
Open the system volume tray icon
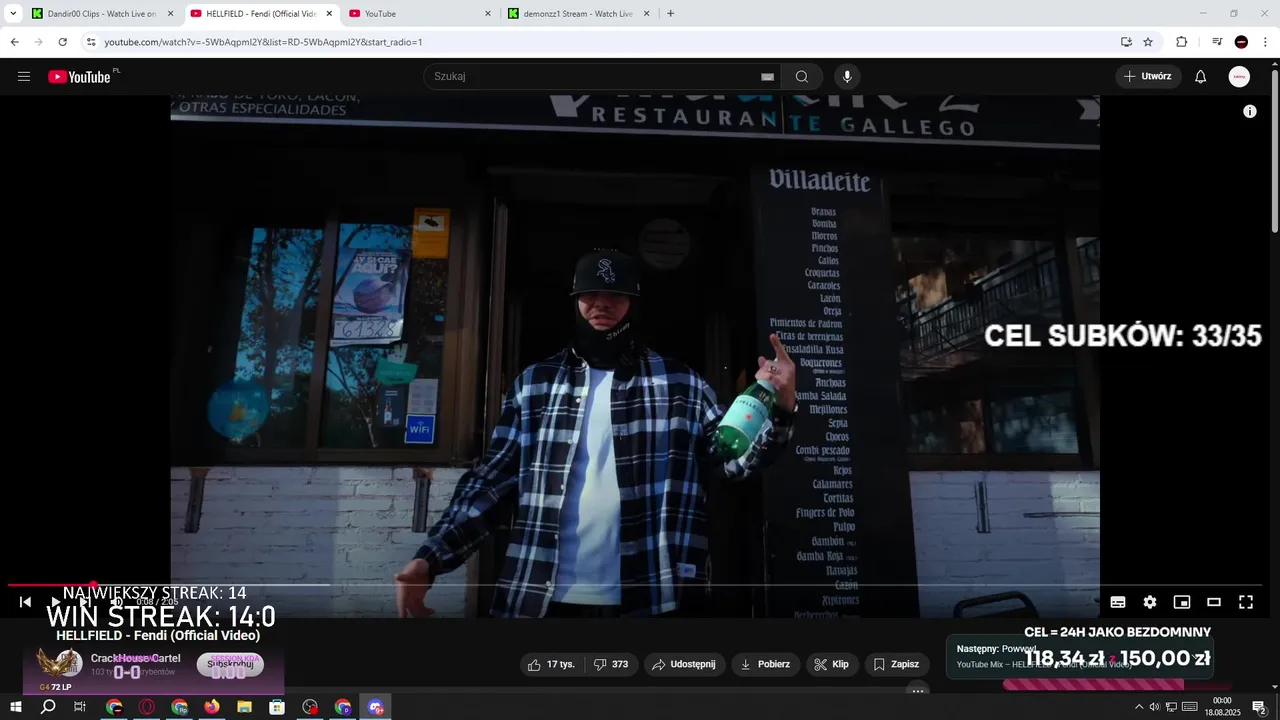tap(1154, 707)
